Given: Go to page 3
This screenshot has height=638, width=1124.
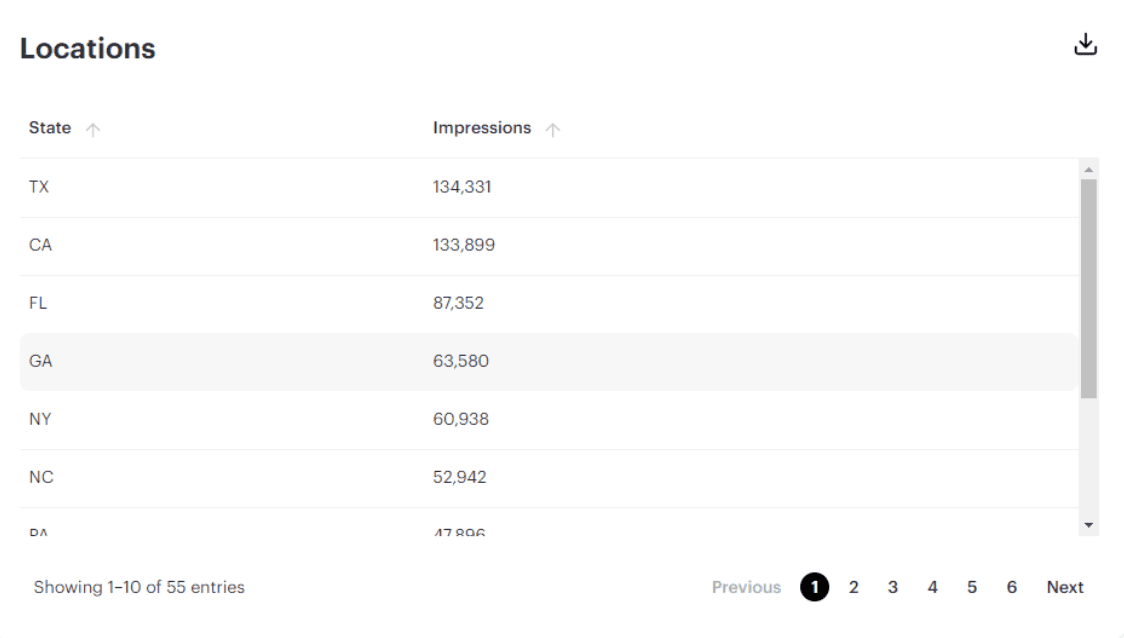Looking at the screenshot, I should click(x=893, y=587).
